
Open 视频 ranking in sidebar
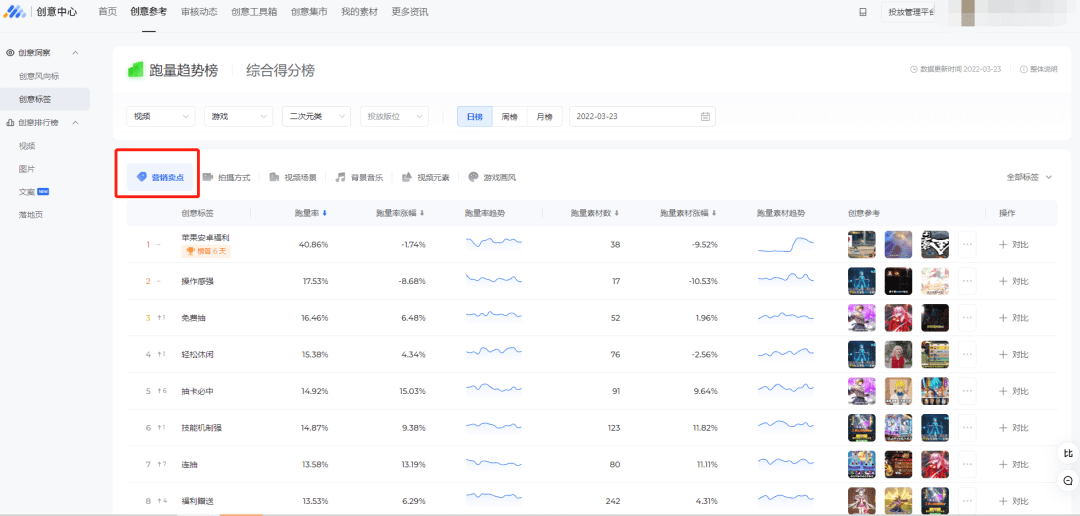27,145
